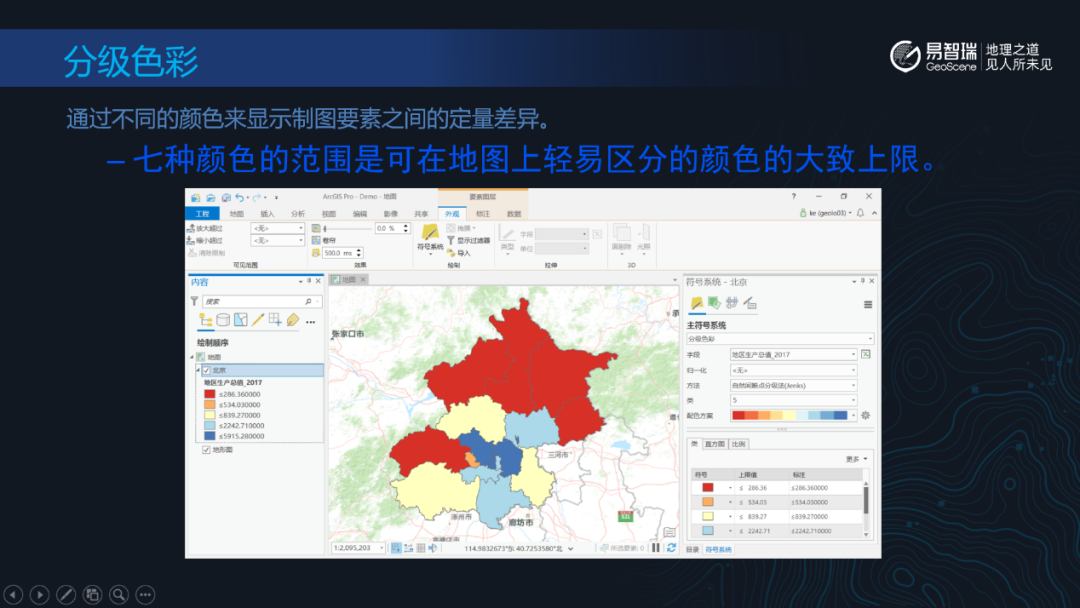1080x608 pixels.
Task: Select List By Data Source cylinder icon
Action: point(223,319)
